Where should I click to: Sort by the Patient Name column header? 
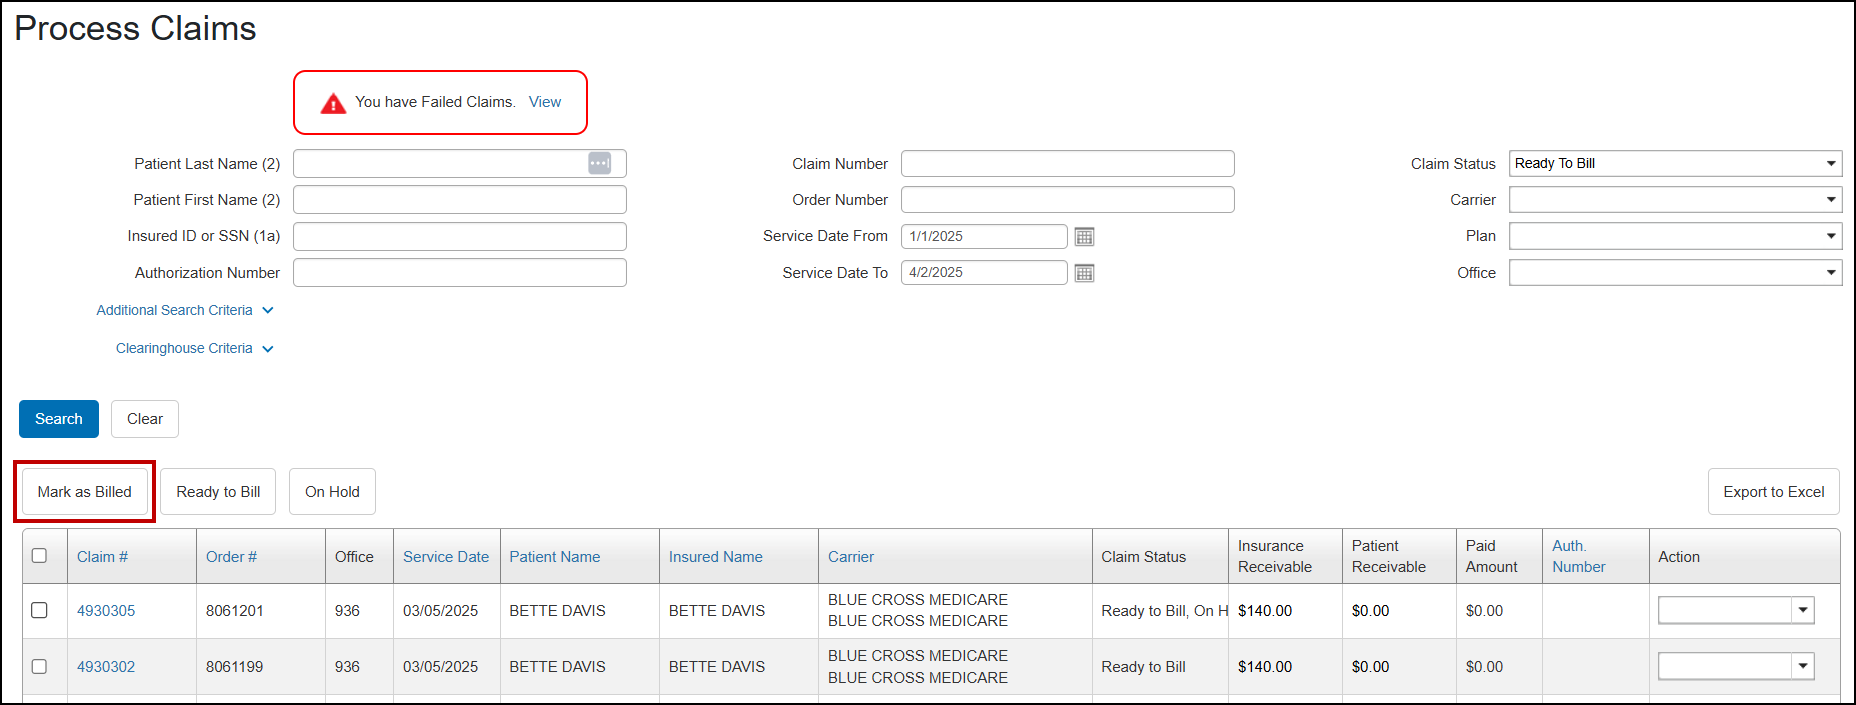555,557
